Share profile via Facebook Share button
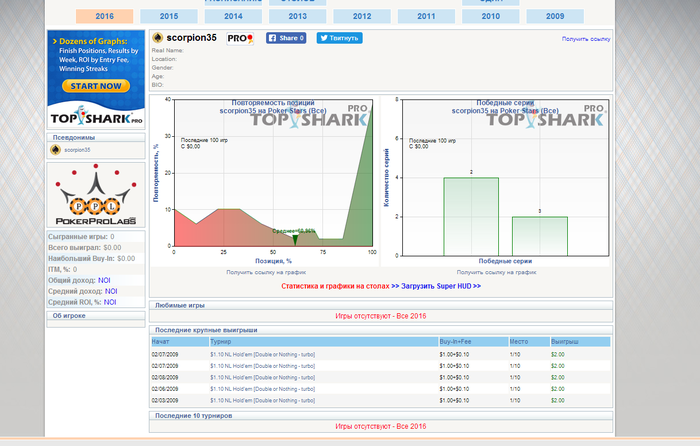Screen dimensions: 700x446 [286, 38]
